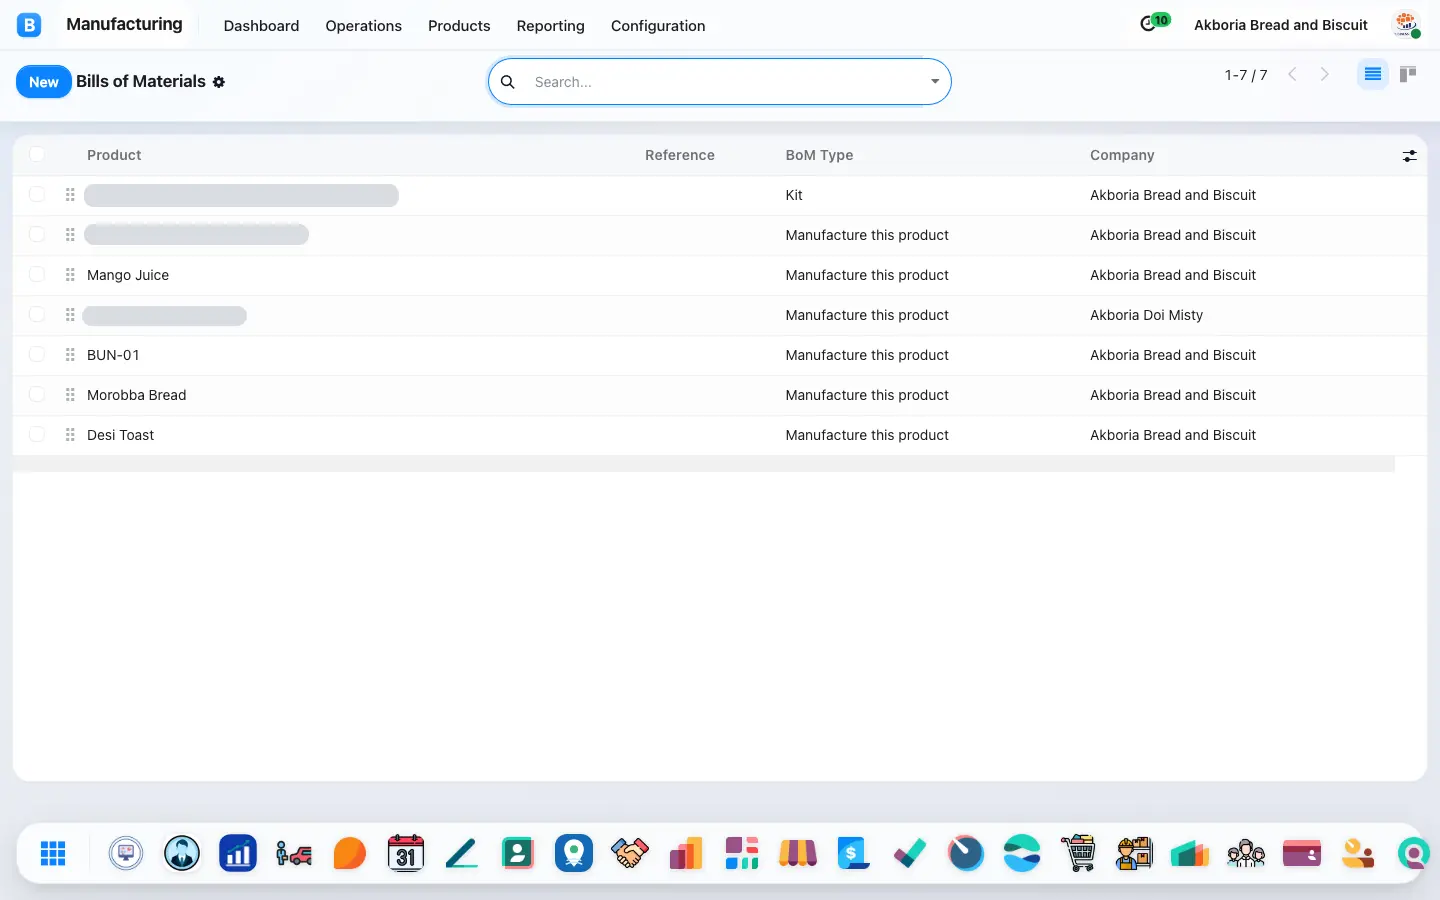
Task: Go to the previous page of records
Action: click(1292, 74)
